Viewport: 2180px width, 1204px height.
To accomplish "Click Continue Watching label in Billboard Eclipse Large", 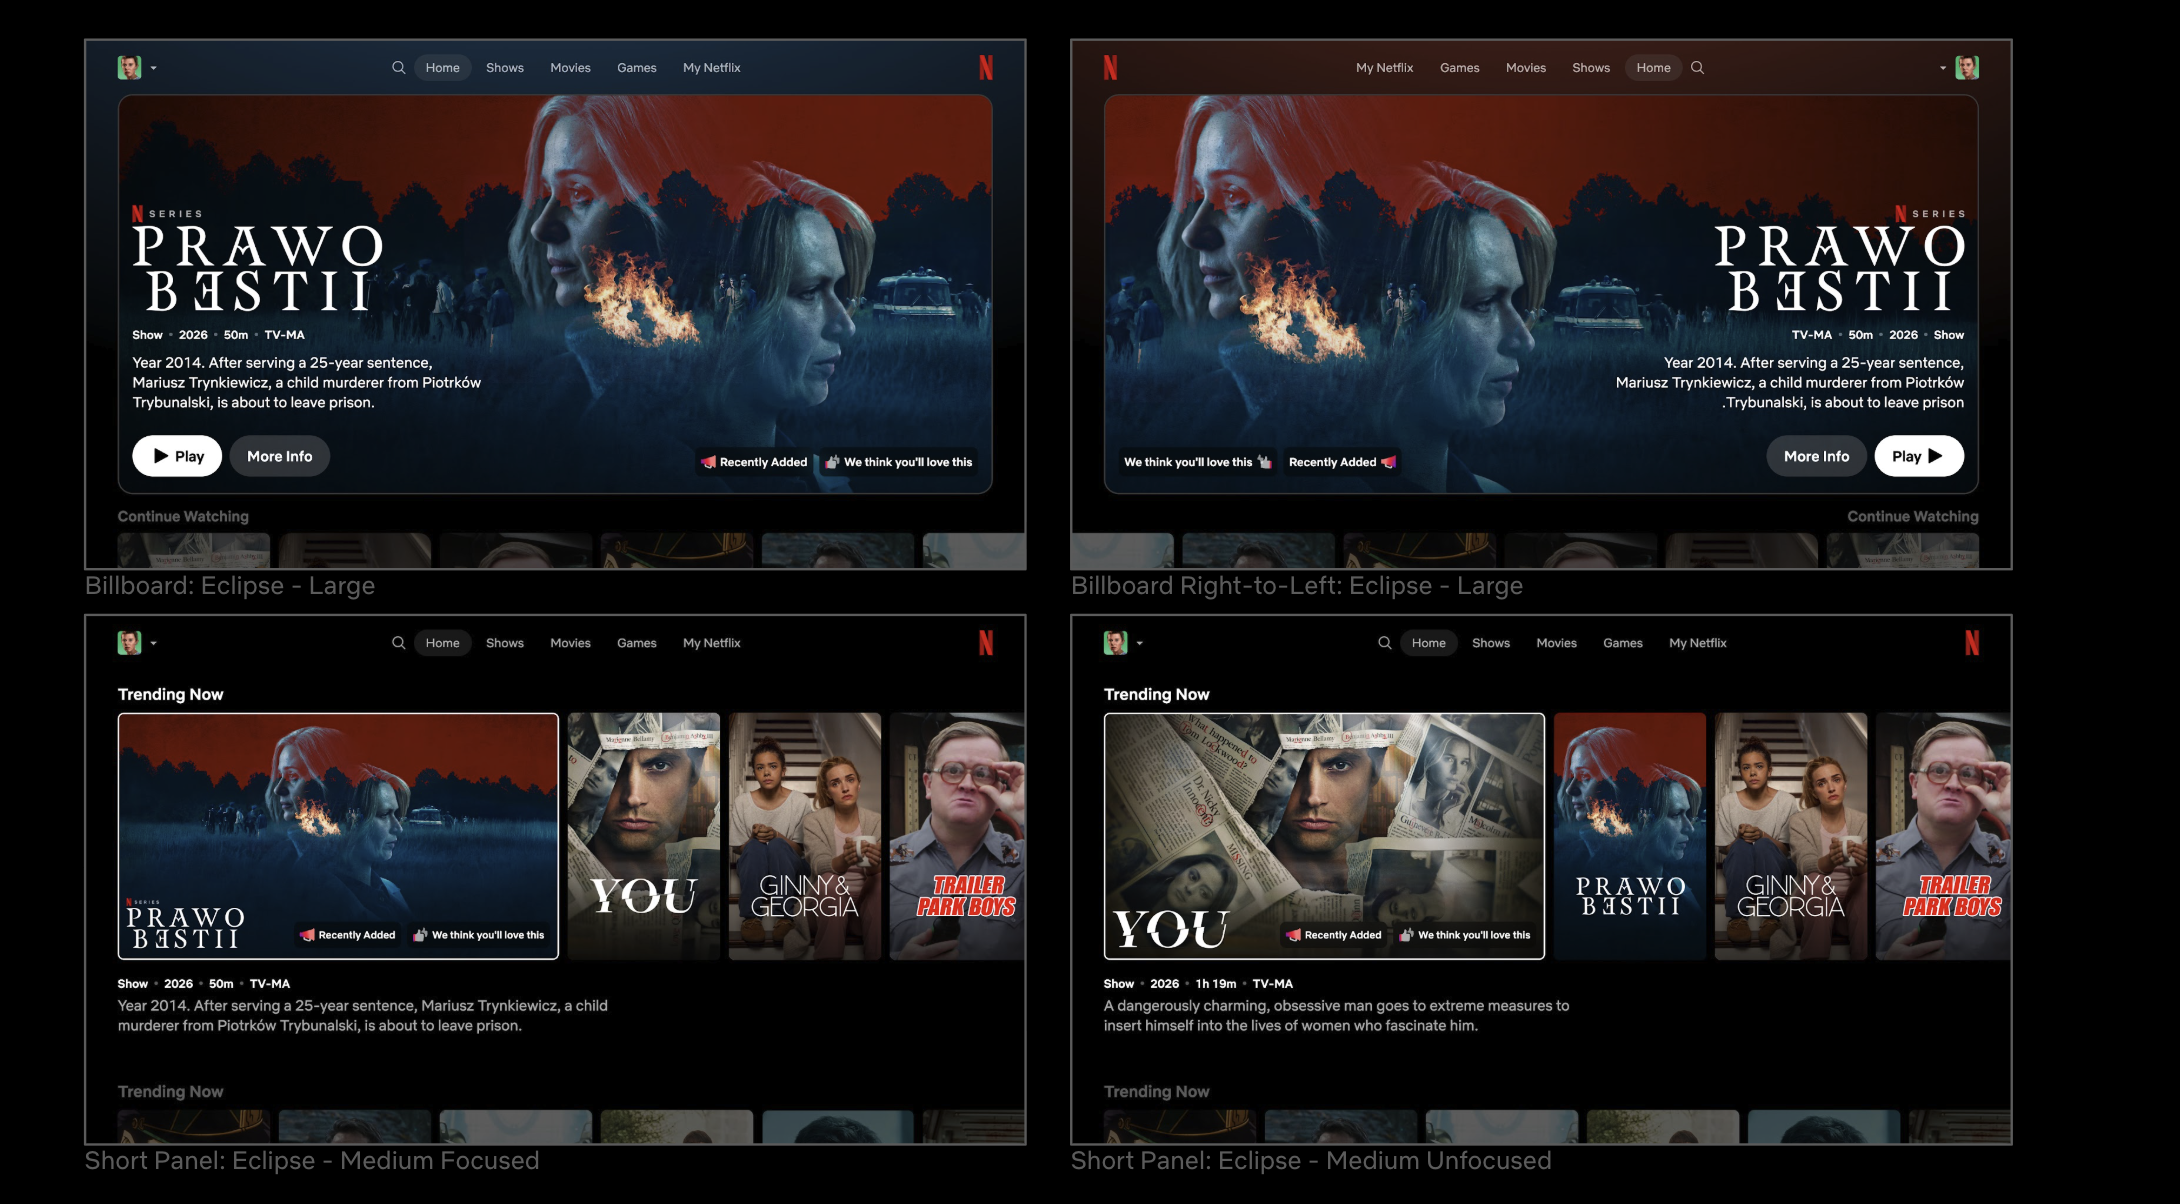I will 183,516.
